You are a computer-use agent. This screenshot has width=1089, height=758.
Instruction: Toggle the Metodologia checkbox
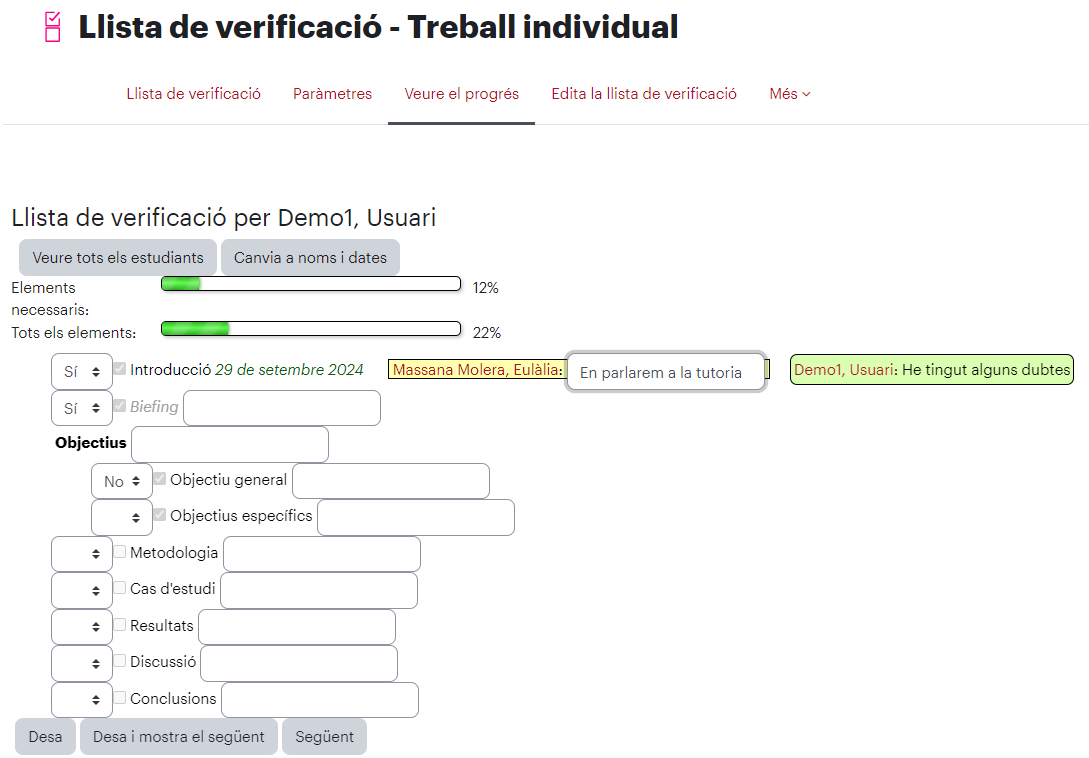120,552
